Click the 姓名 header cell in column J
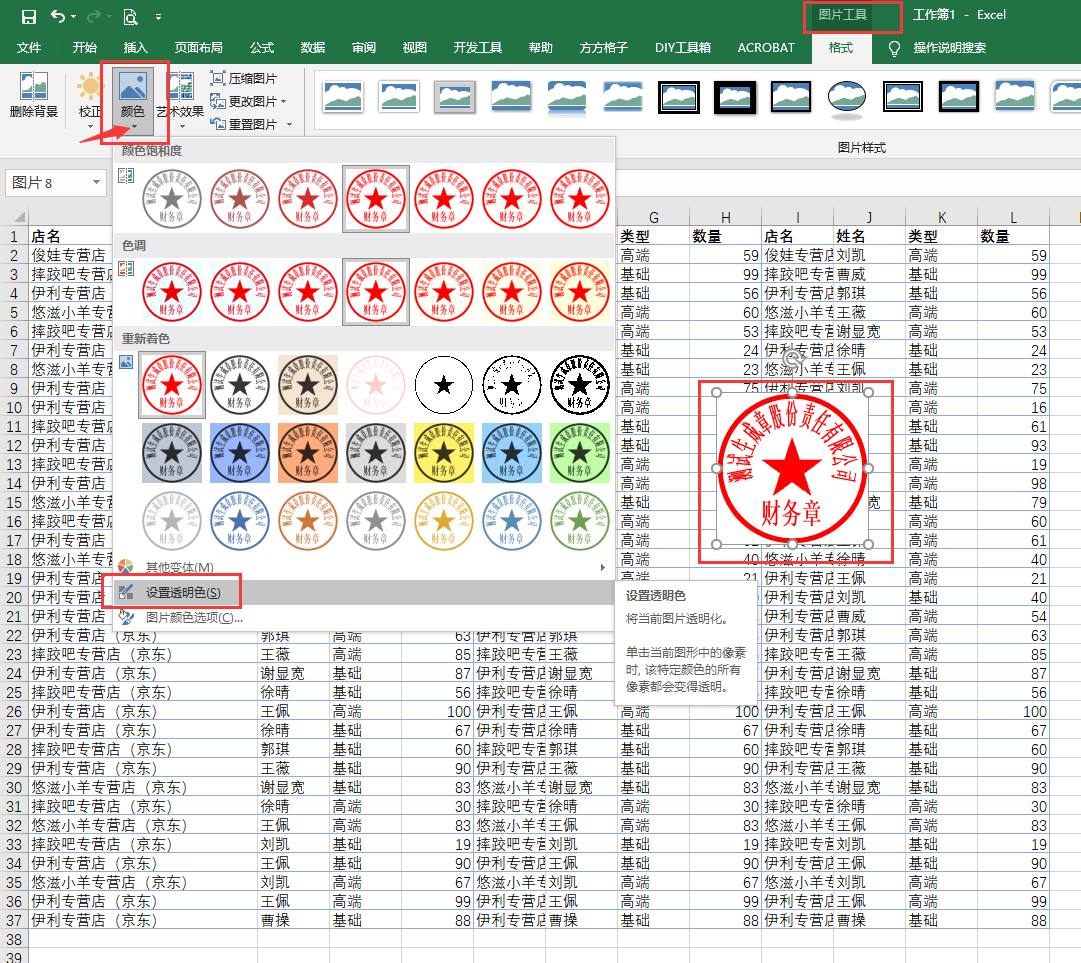Screen dimensions: 1081x963 point(869,236)
